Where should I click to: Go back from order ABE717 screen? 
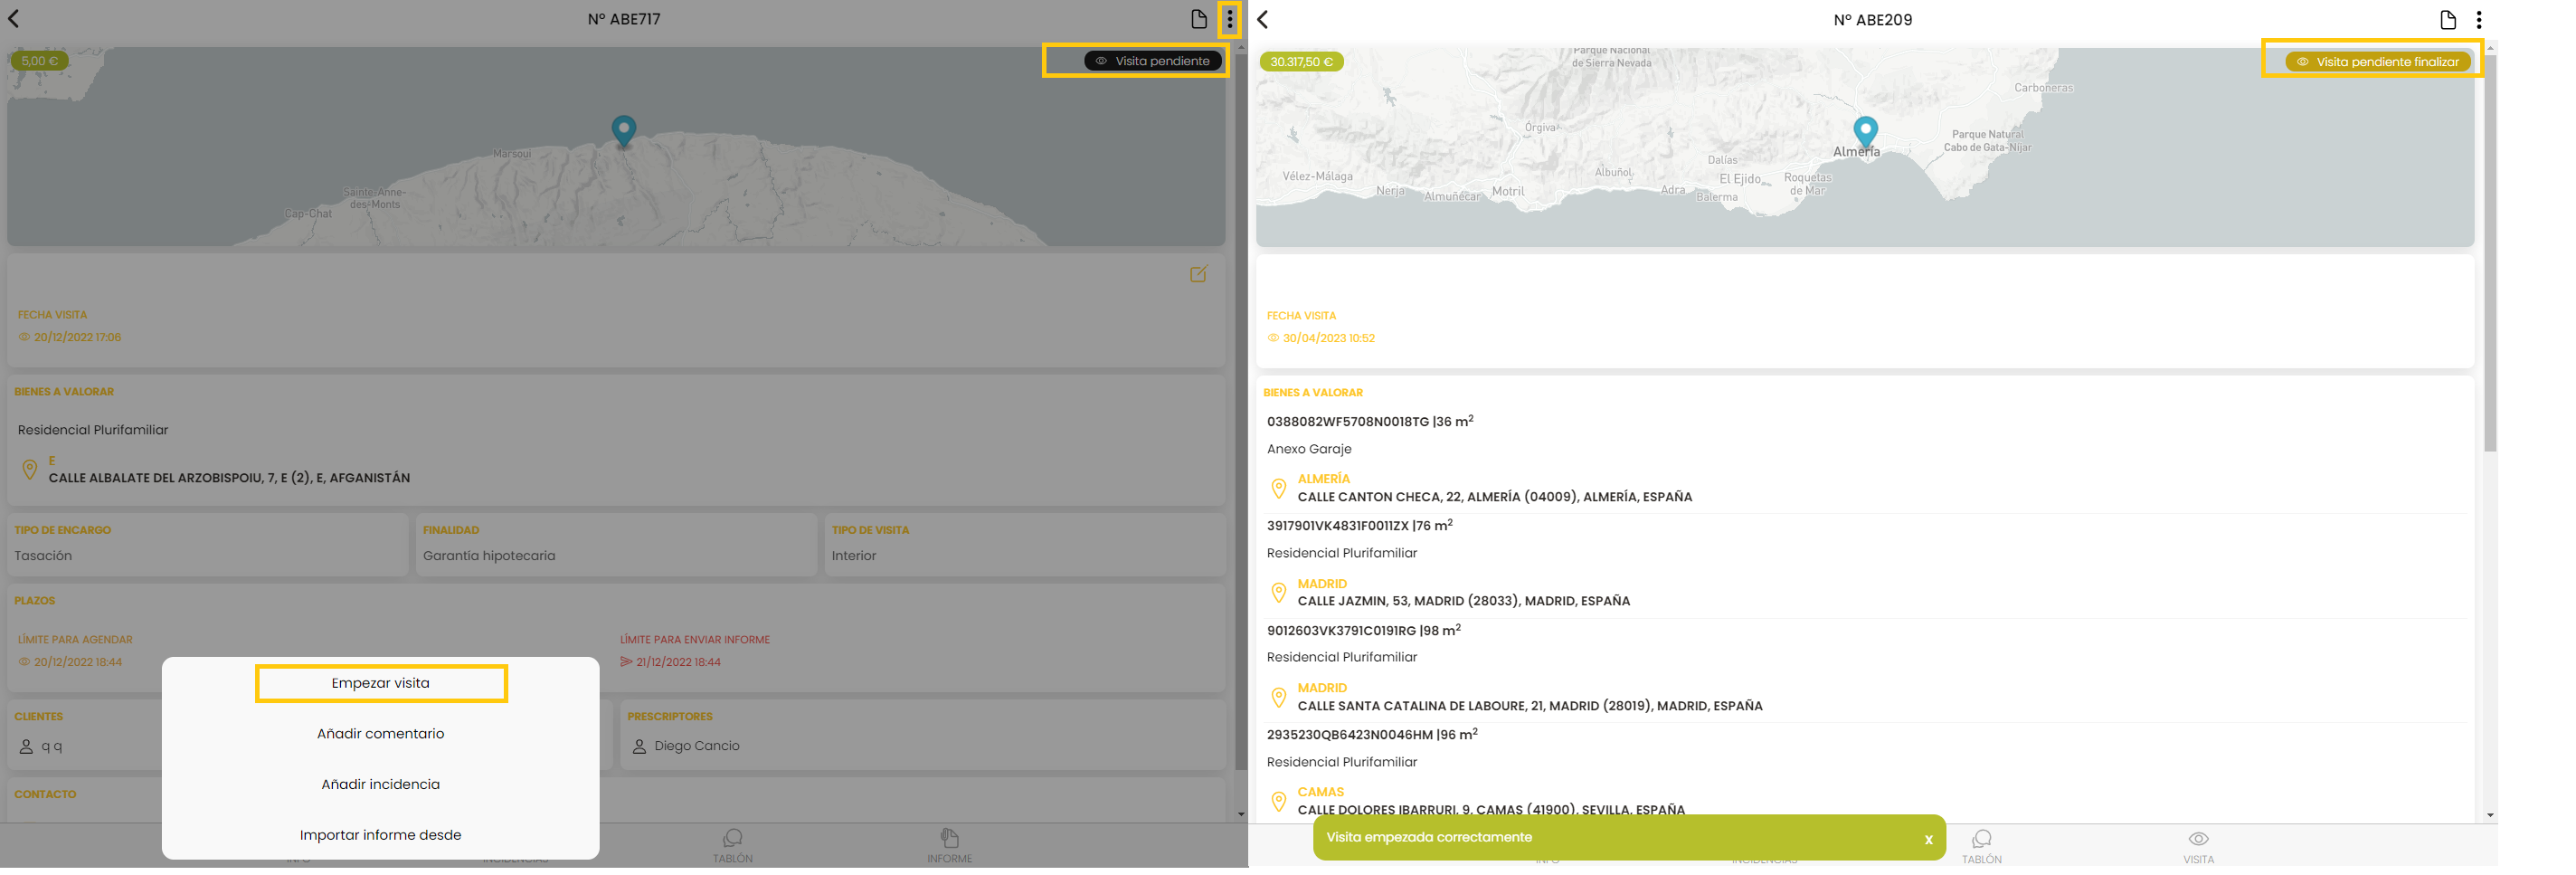click(14, 18)
